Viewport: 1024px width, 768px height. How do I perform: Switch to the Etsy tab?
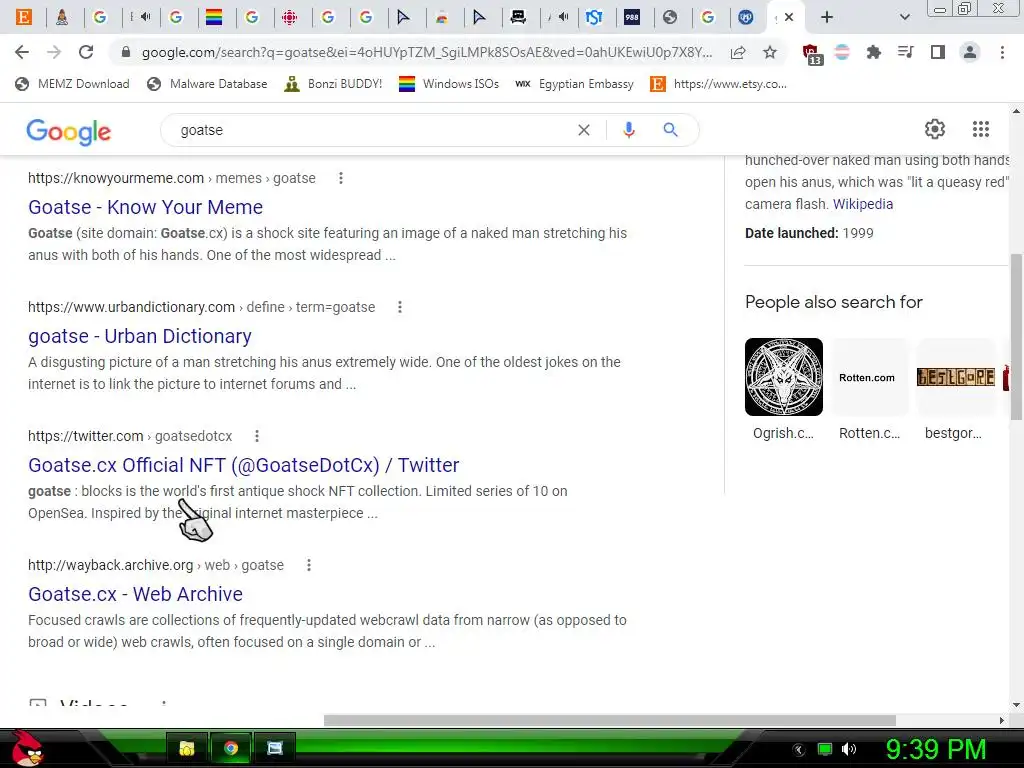coord(24,17)
